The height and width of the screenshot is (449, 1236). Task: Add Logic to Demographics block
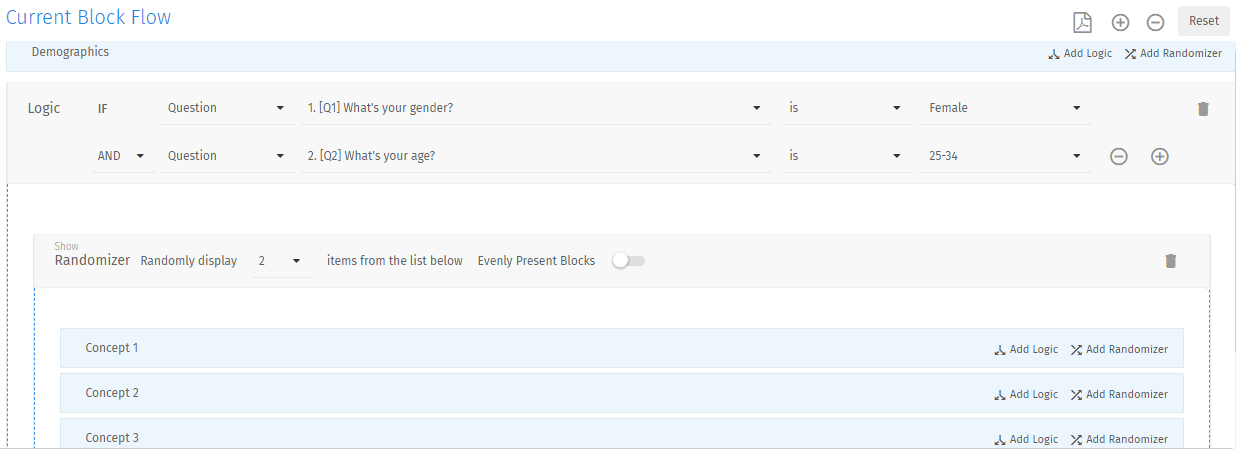1080,54
